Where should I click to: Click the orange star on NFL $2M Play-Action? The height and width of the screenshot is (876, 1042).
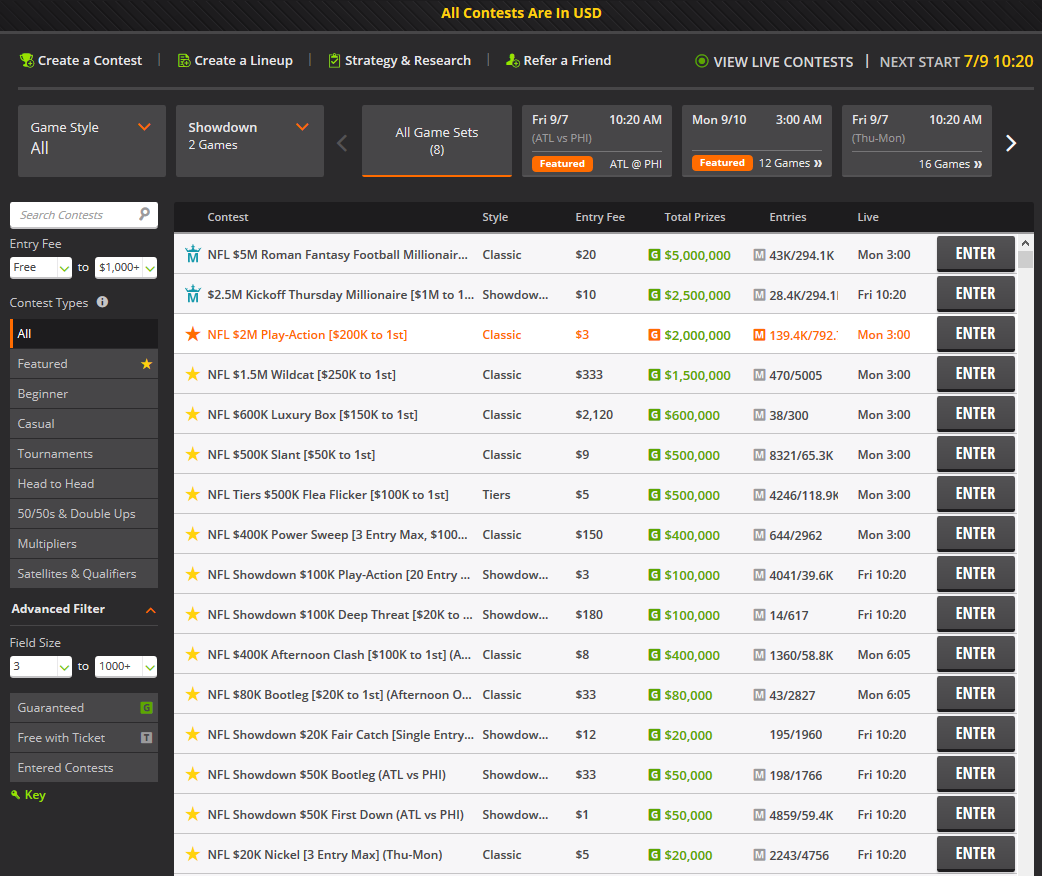pos(193,334)
